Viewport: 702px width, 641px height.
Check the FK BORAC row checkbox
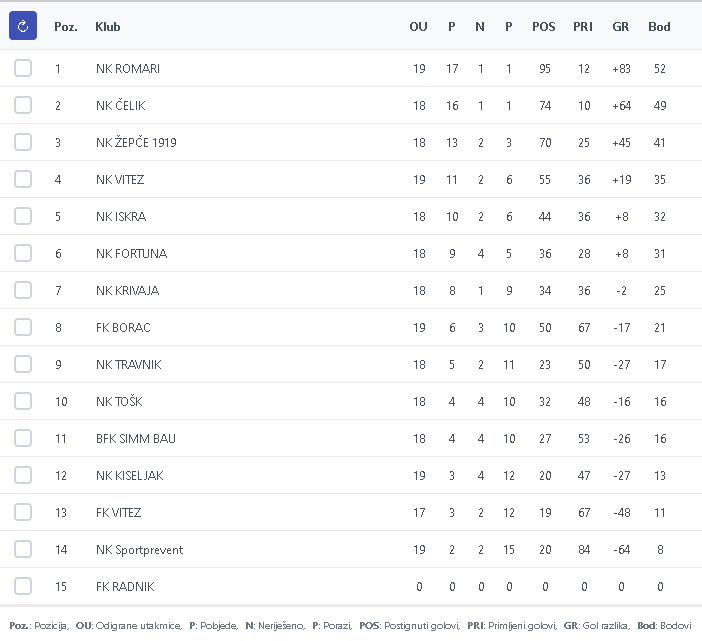click(23, 327)
